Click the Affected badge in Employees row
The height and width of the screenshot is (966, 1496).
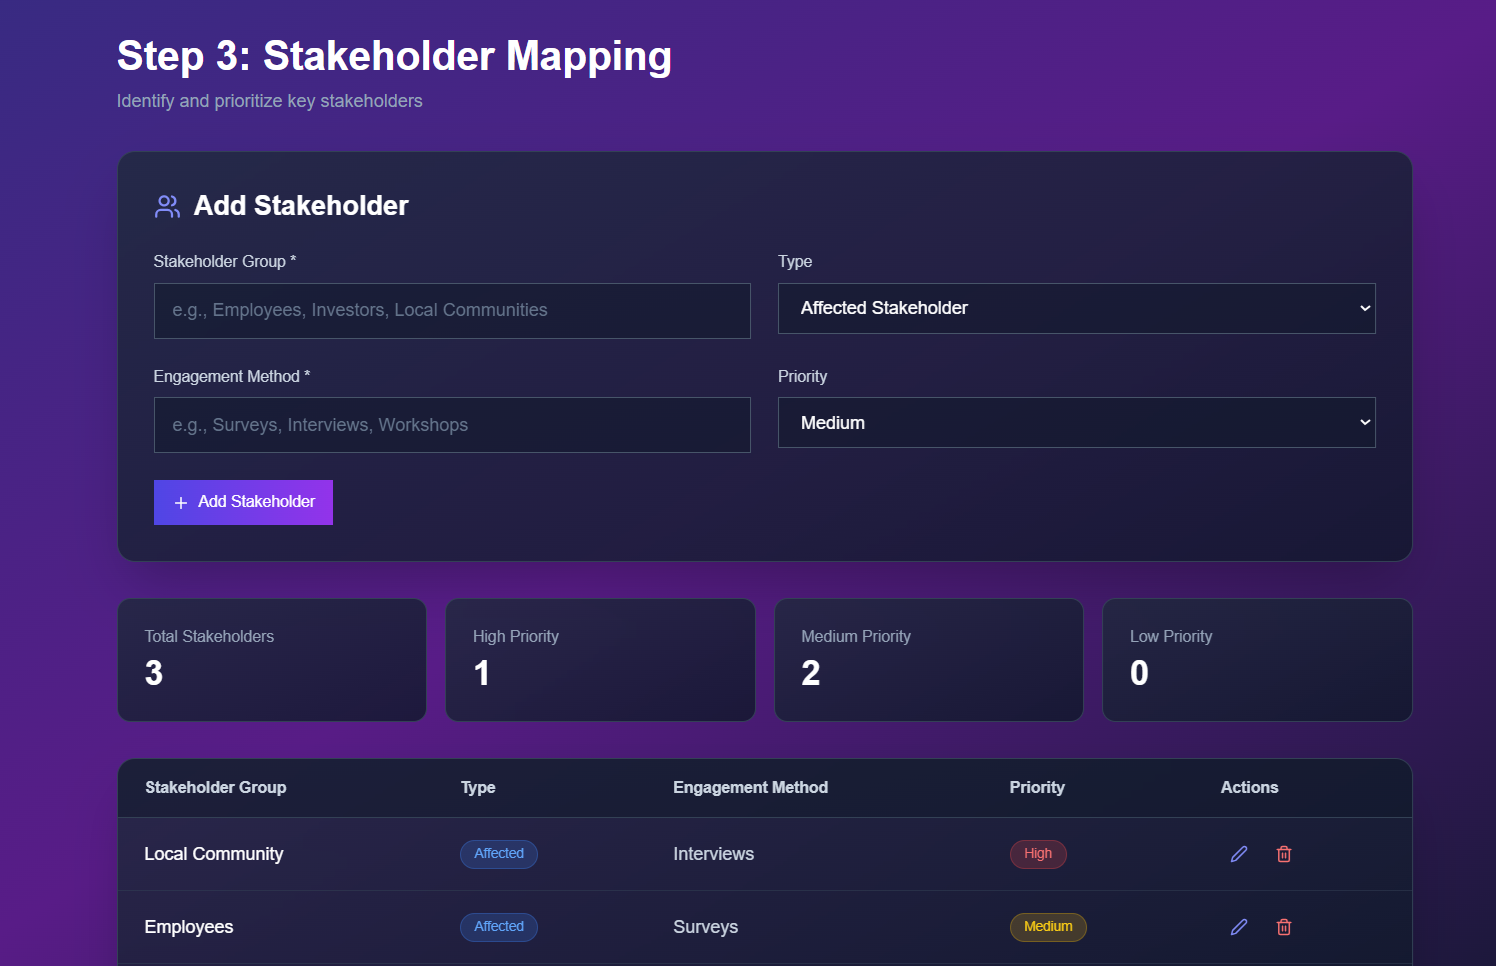point(499,927)
